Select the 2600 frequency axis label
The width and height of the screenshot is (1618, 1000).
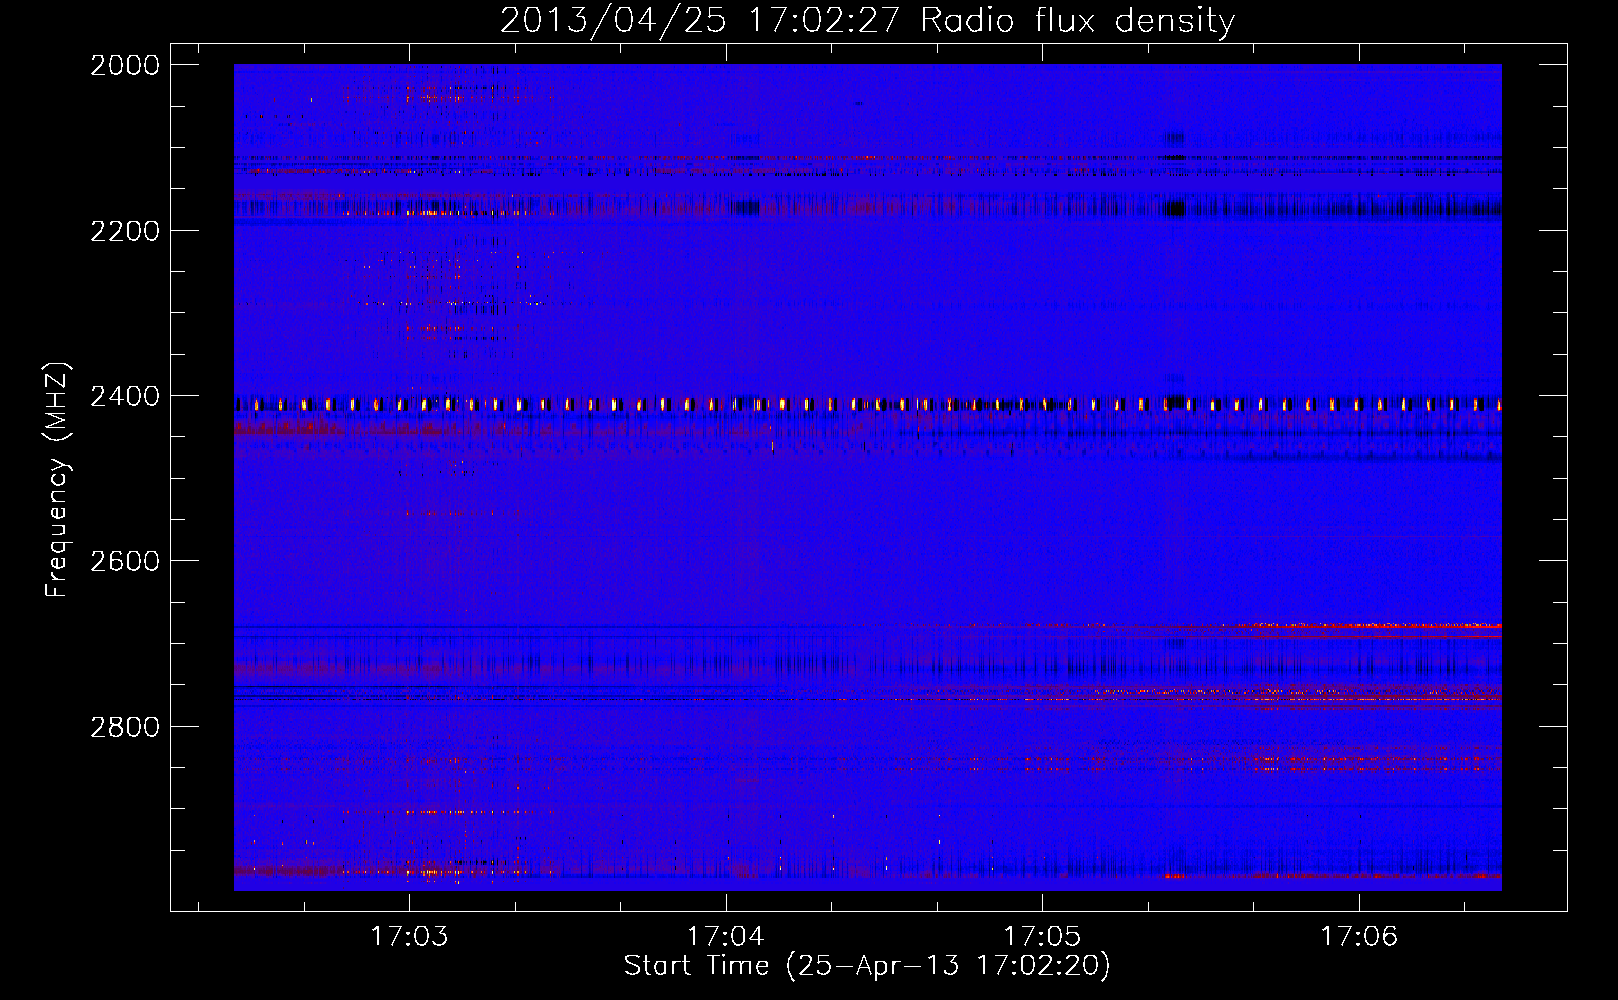point(125,561)
